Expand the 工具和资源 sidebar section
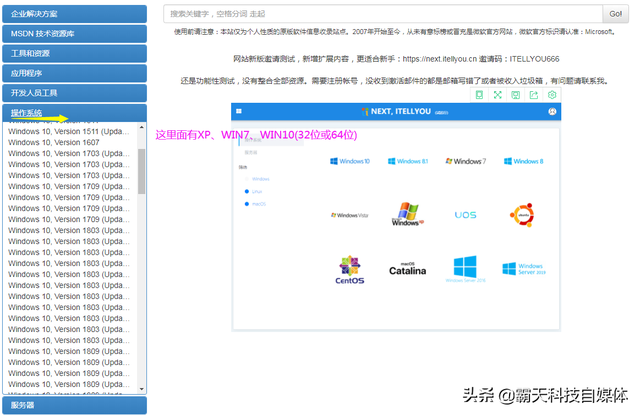Viewport: 640px width, 415px height. [74, 53]
